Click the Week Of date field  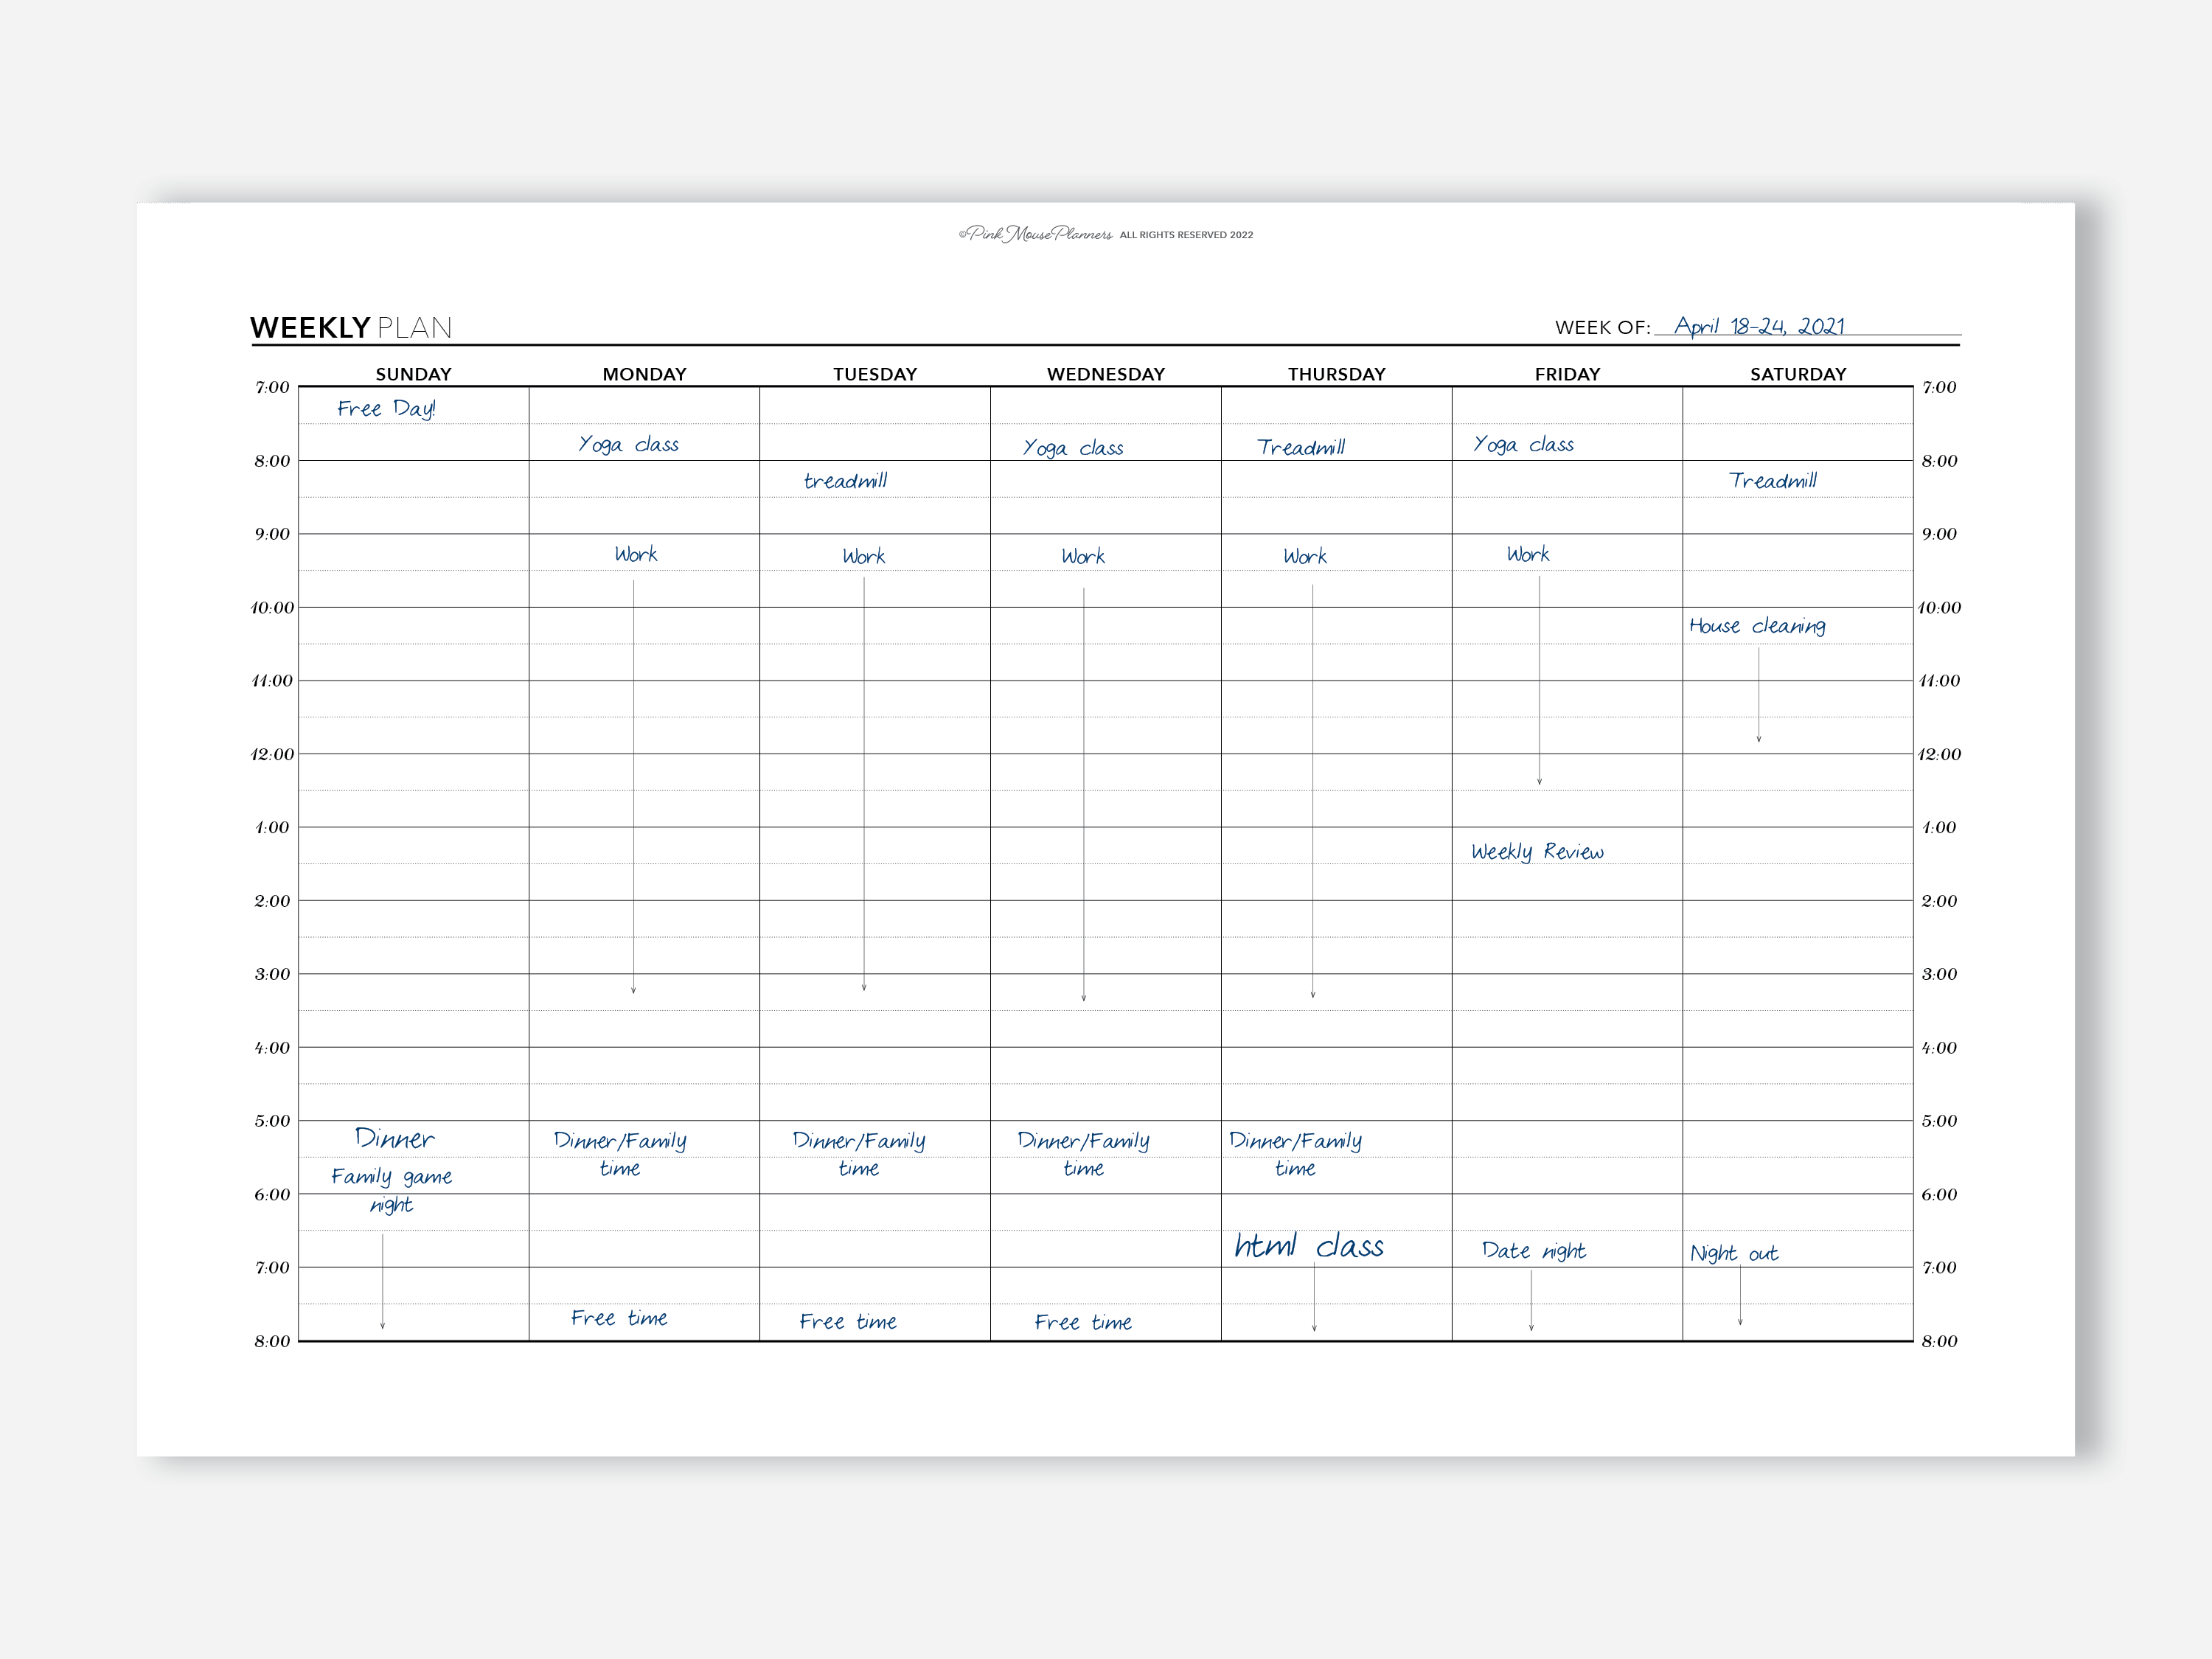tap(1760, 326)
